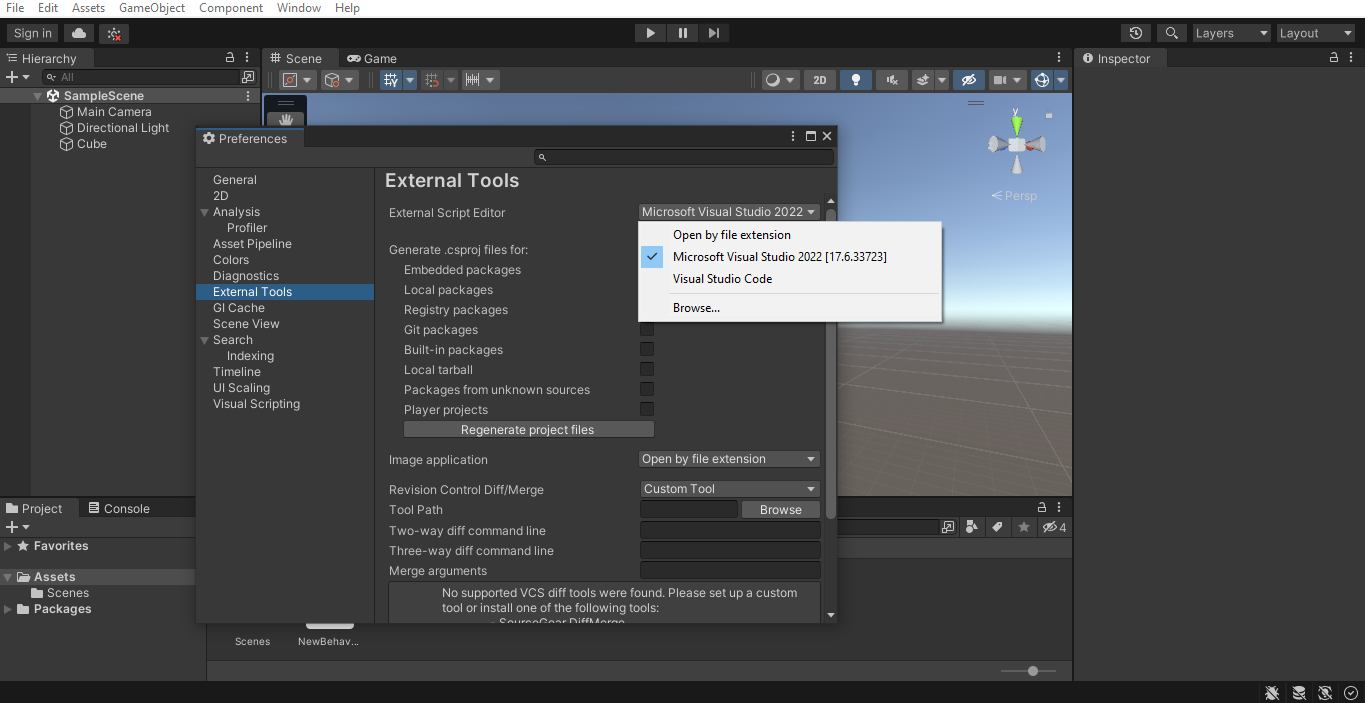Open the GameObject menu
This screenshot has height=703, width=1365.
click(x=151, y=8)
